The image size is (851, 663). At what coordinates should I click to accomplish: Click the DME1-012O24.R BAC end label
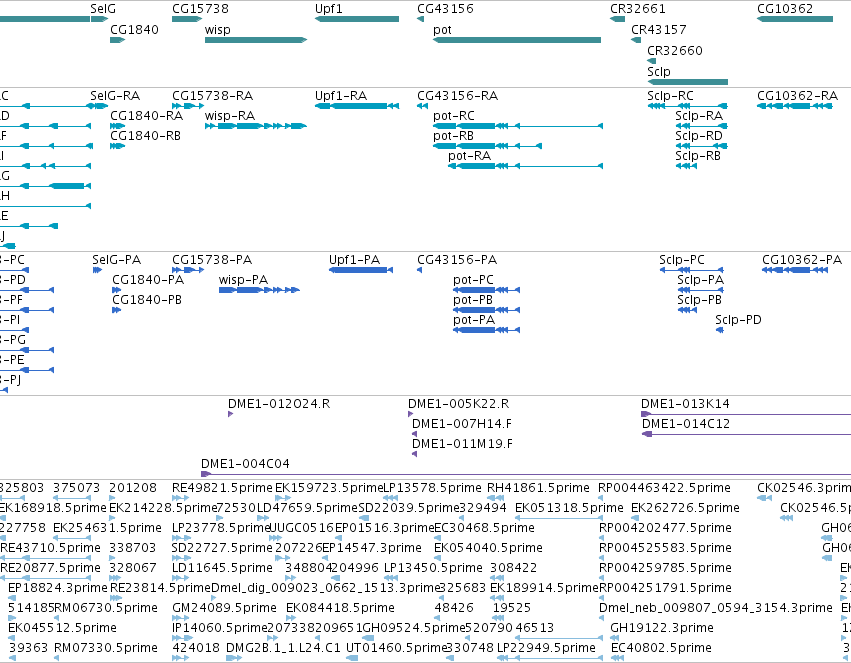click(x=279, y=404)
